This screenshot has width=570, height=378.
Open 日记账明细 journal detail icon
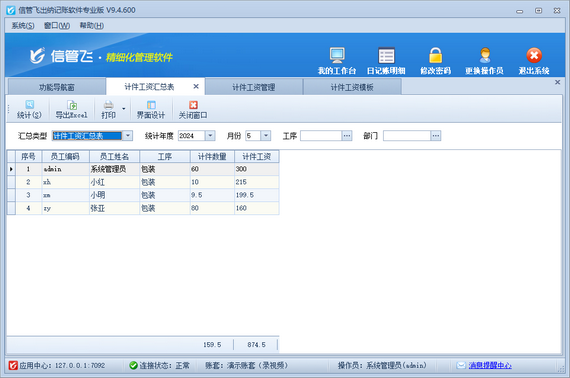pos(386,56)
